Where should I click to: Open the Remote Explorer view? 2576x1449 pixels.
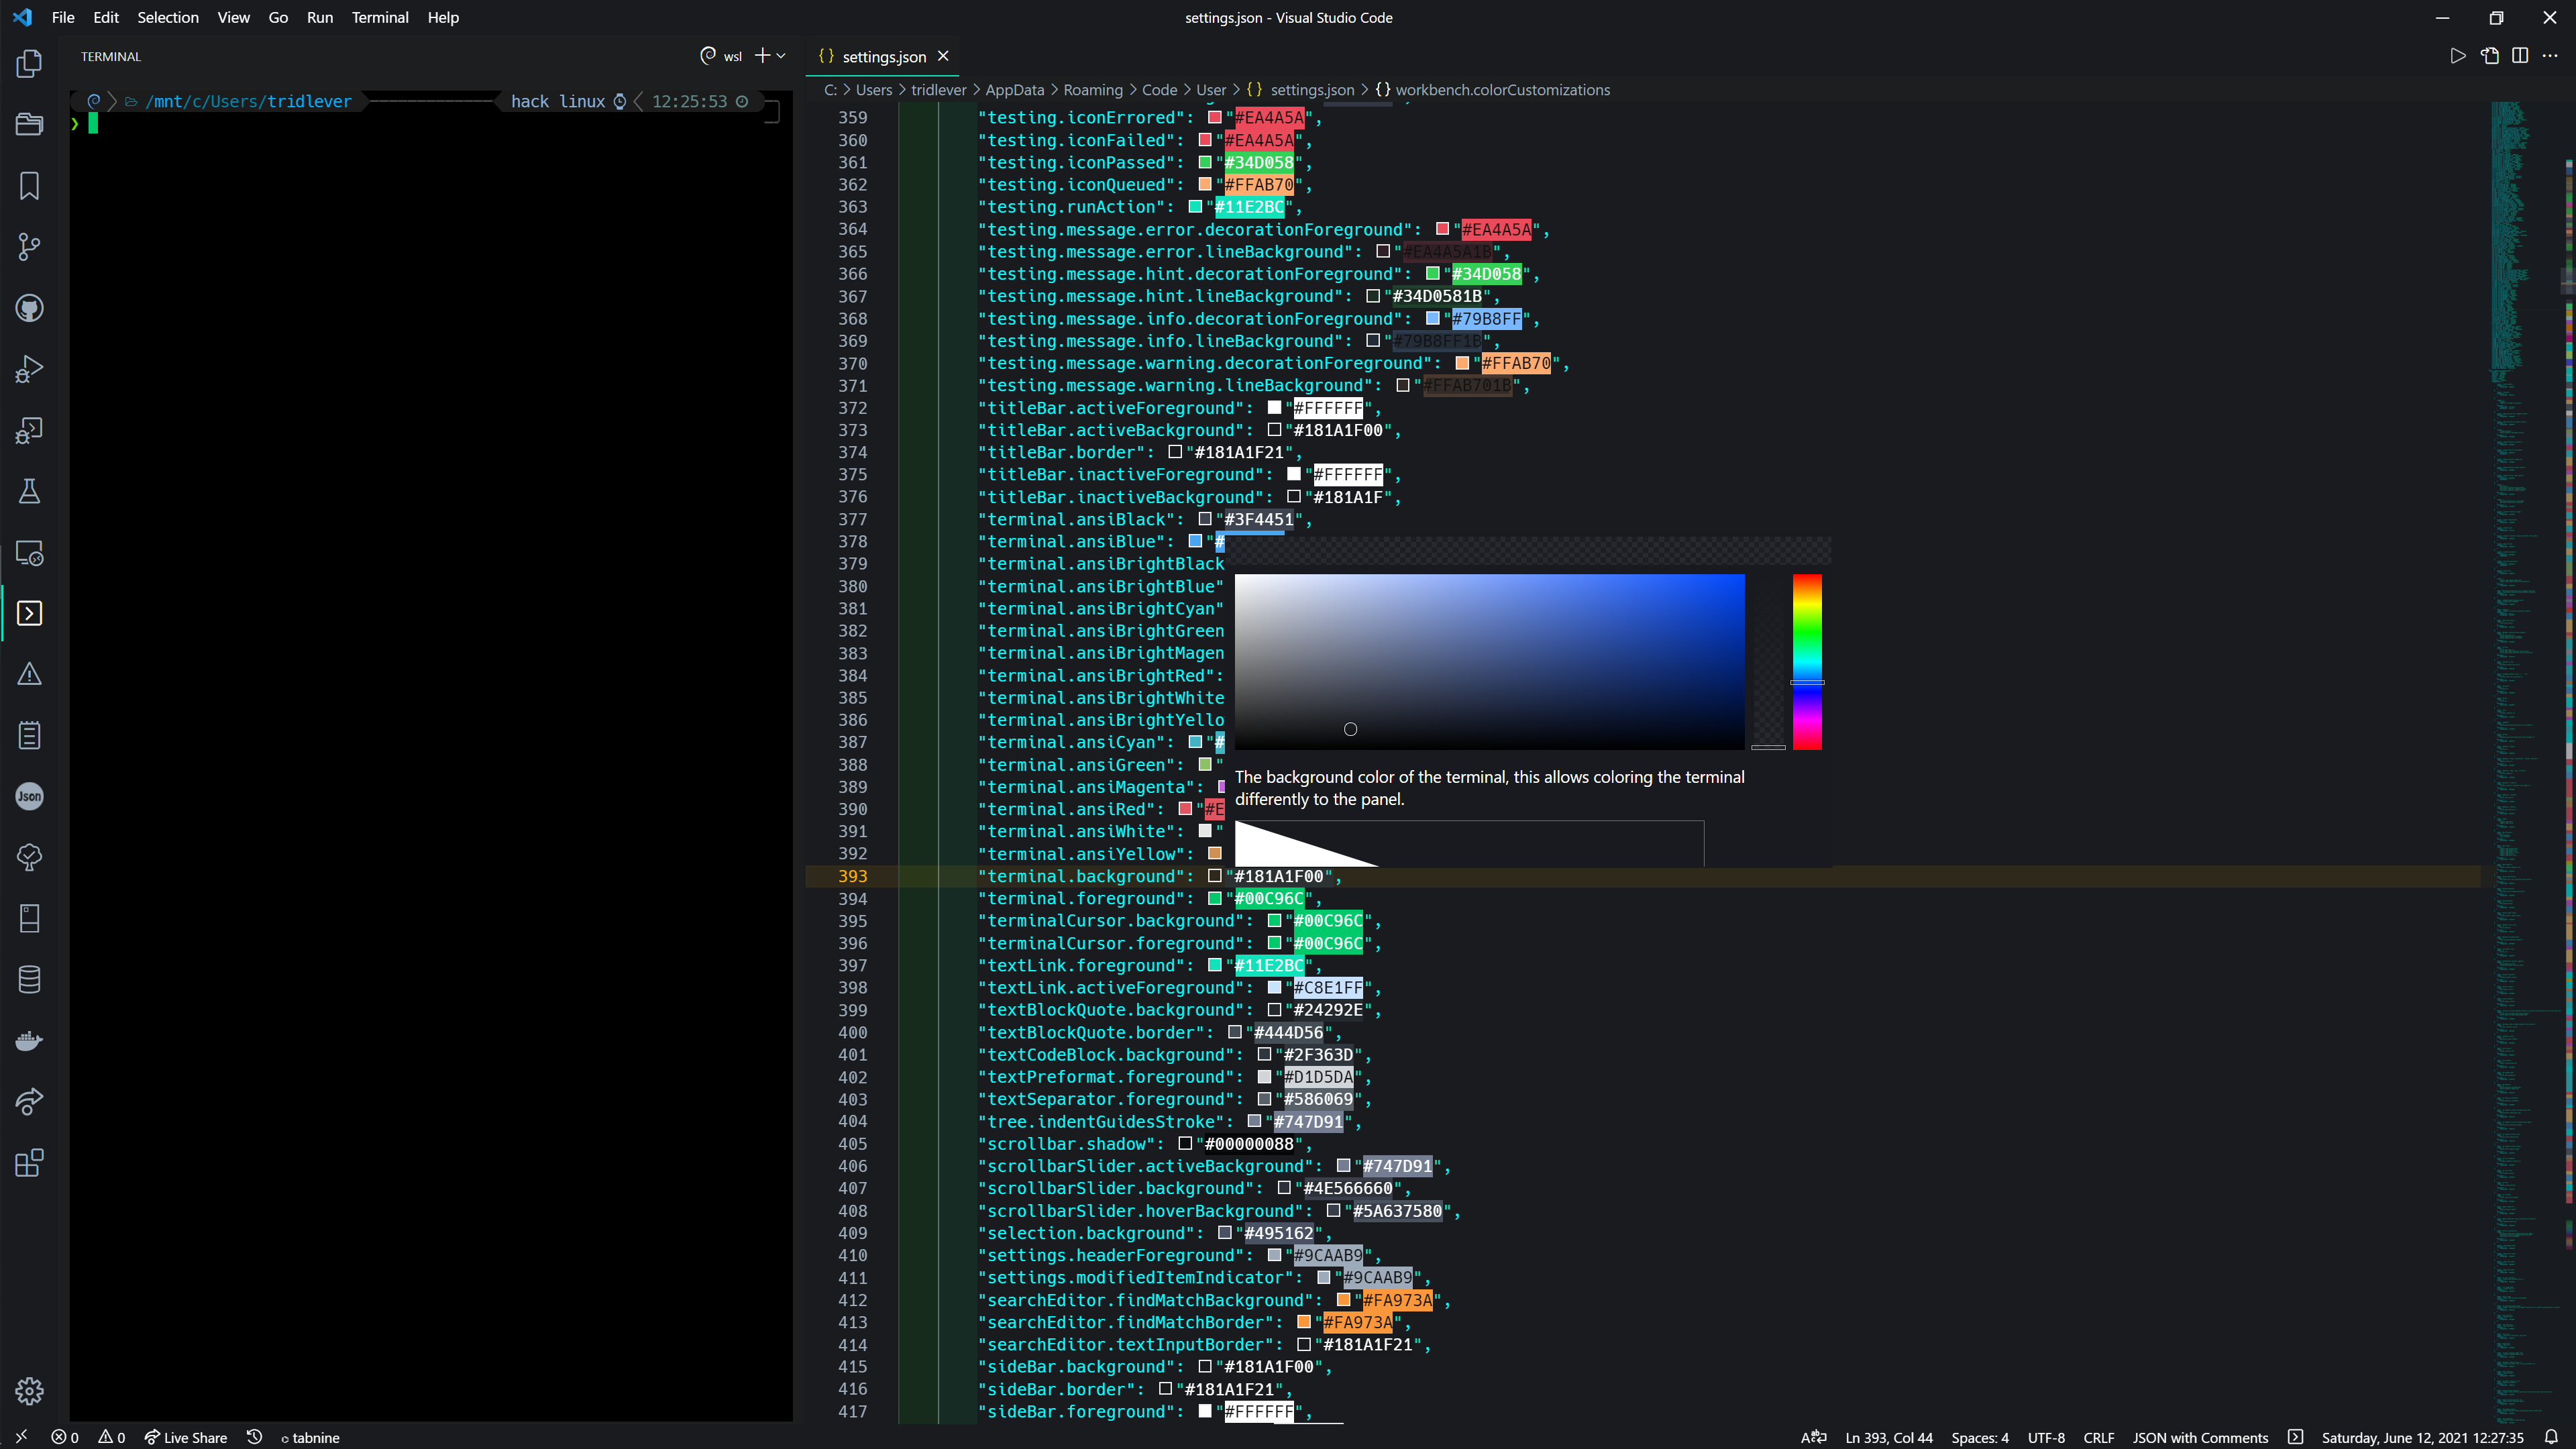pyautogui.click(x=29, y=553)
